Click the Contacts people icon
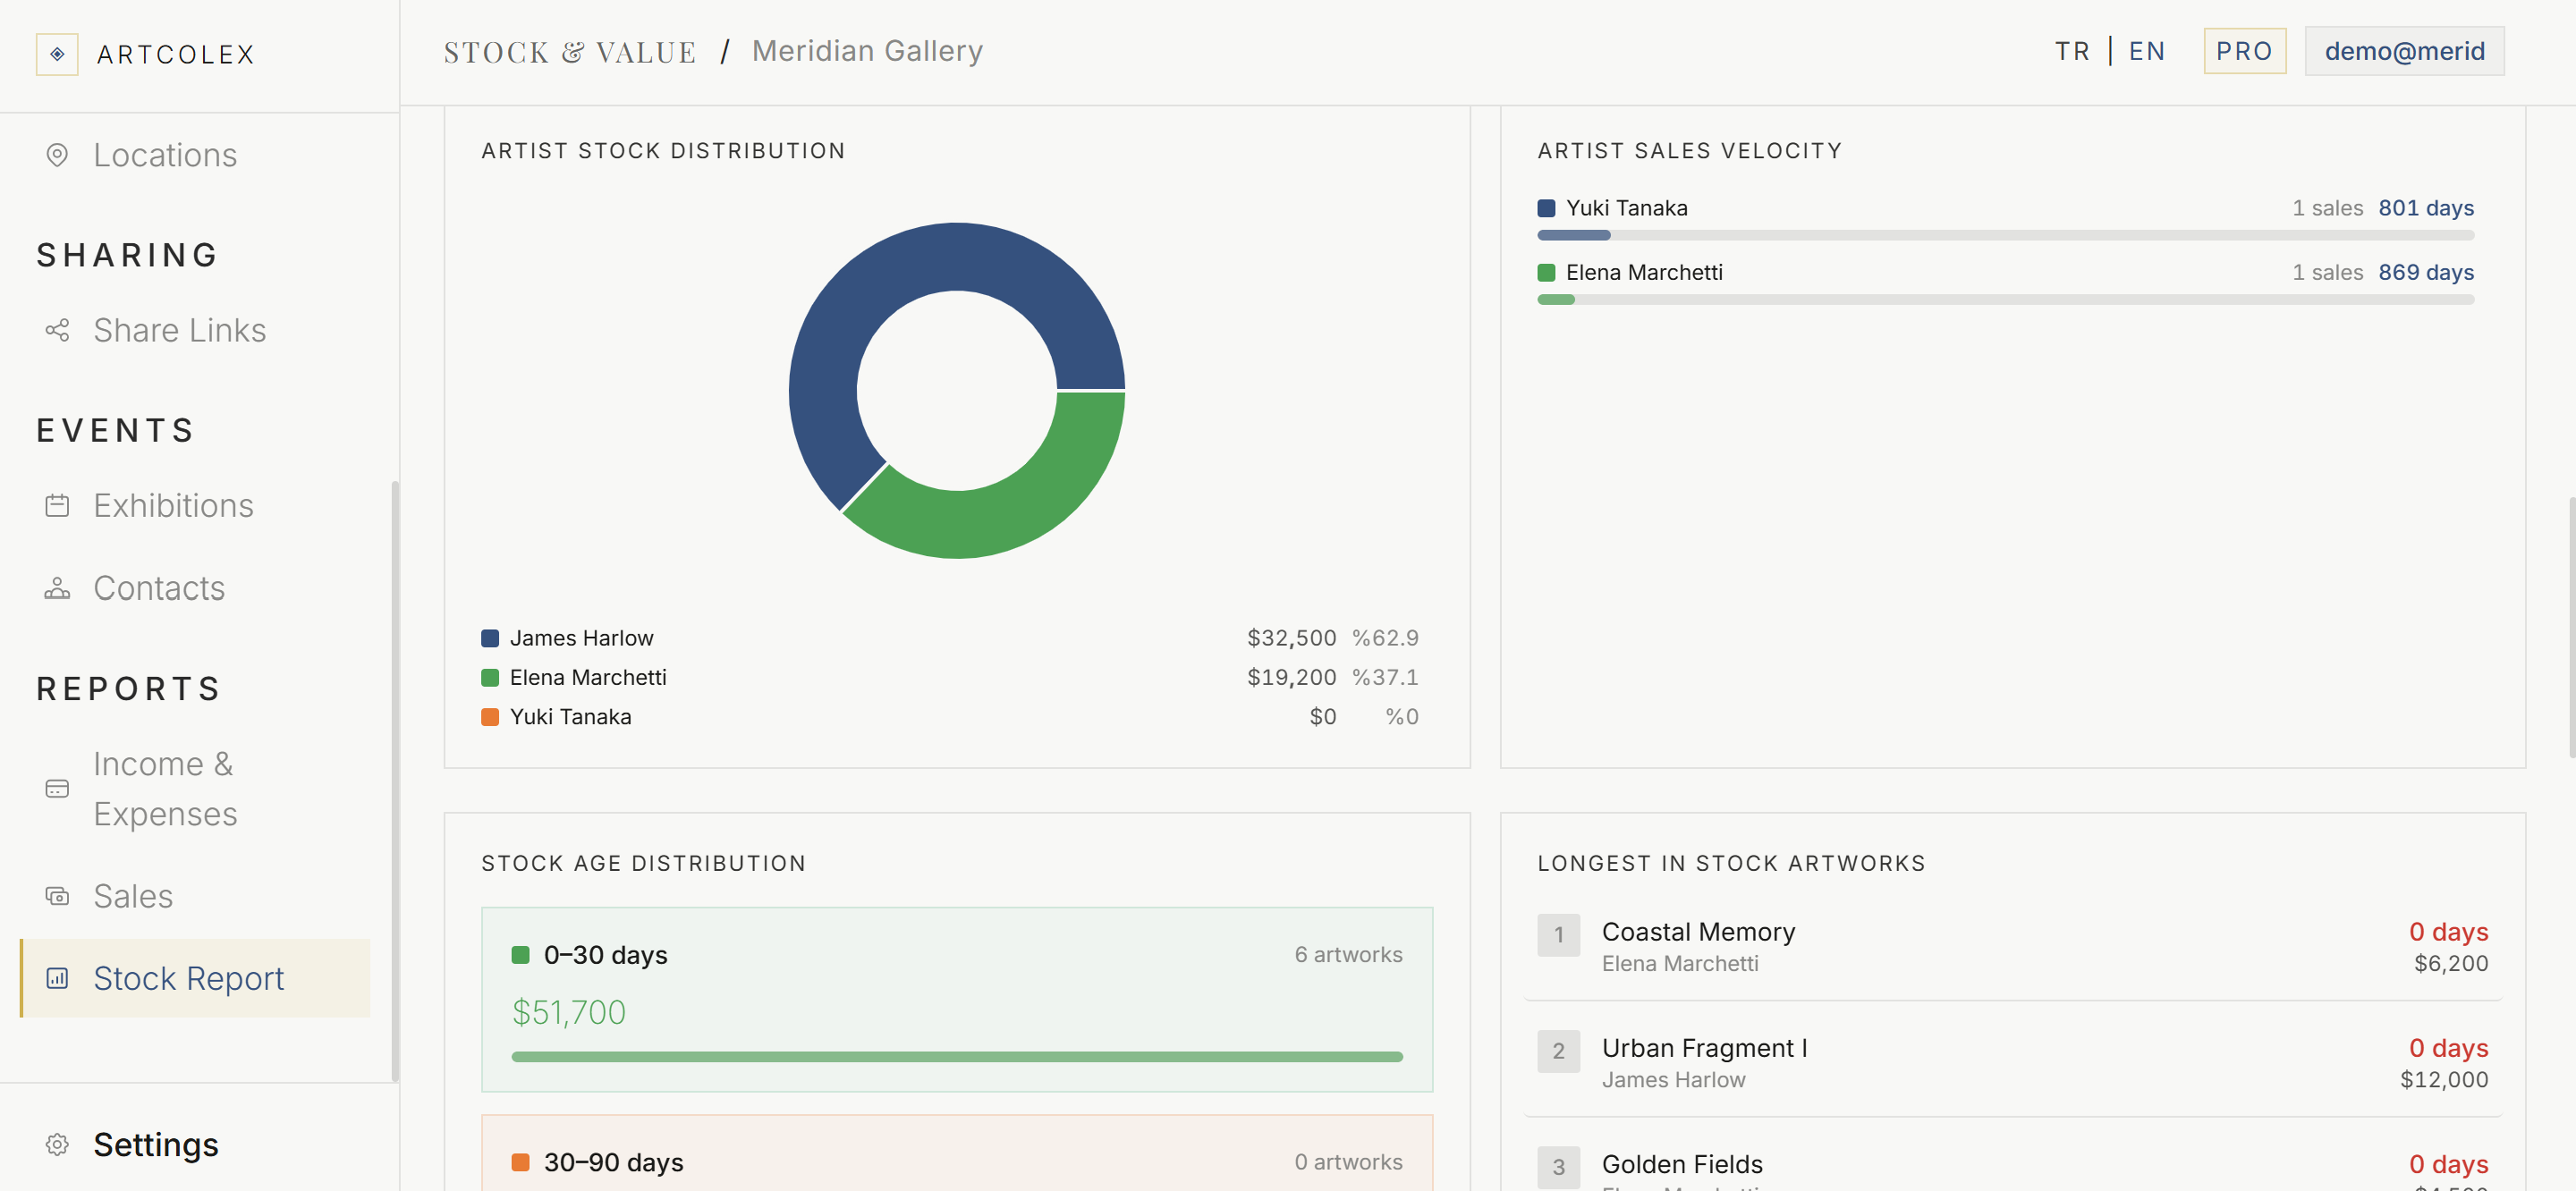This screenshot has width=2576, height=1191. [57, 588]
